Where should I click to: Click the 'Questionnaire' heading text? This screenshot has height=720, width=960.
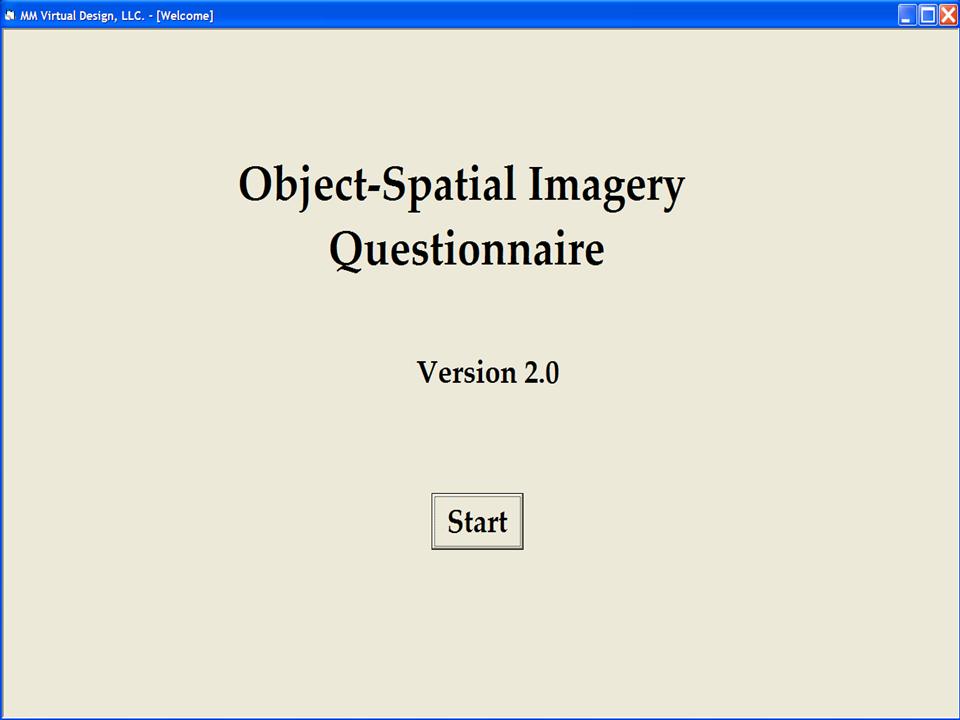pyautogui.click(x=467, y=250)
